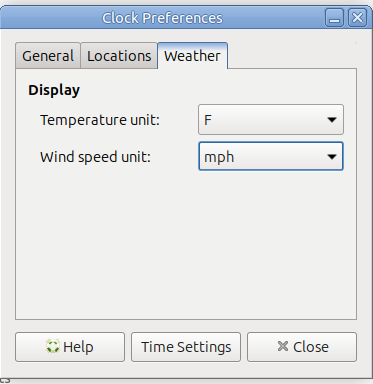Viewport: 373px width, 384px height.
Task: Select the Weather tab
Action: tap(192, 56)
